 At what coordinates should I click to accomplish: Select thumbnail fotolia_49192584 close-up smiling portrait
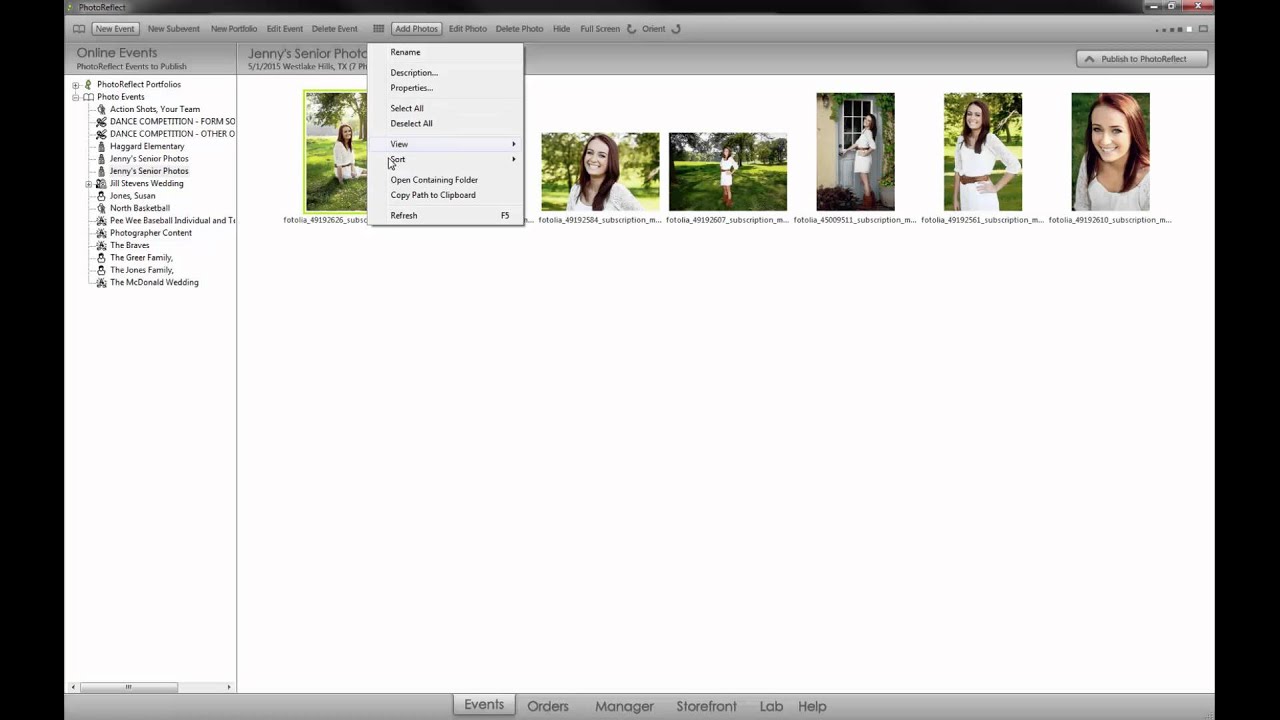point(600,172)
